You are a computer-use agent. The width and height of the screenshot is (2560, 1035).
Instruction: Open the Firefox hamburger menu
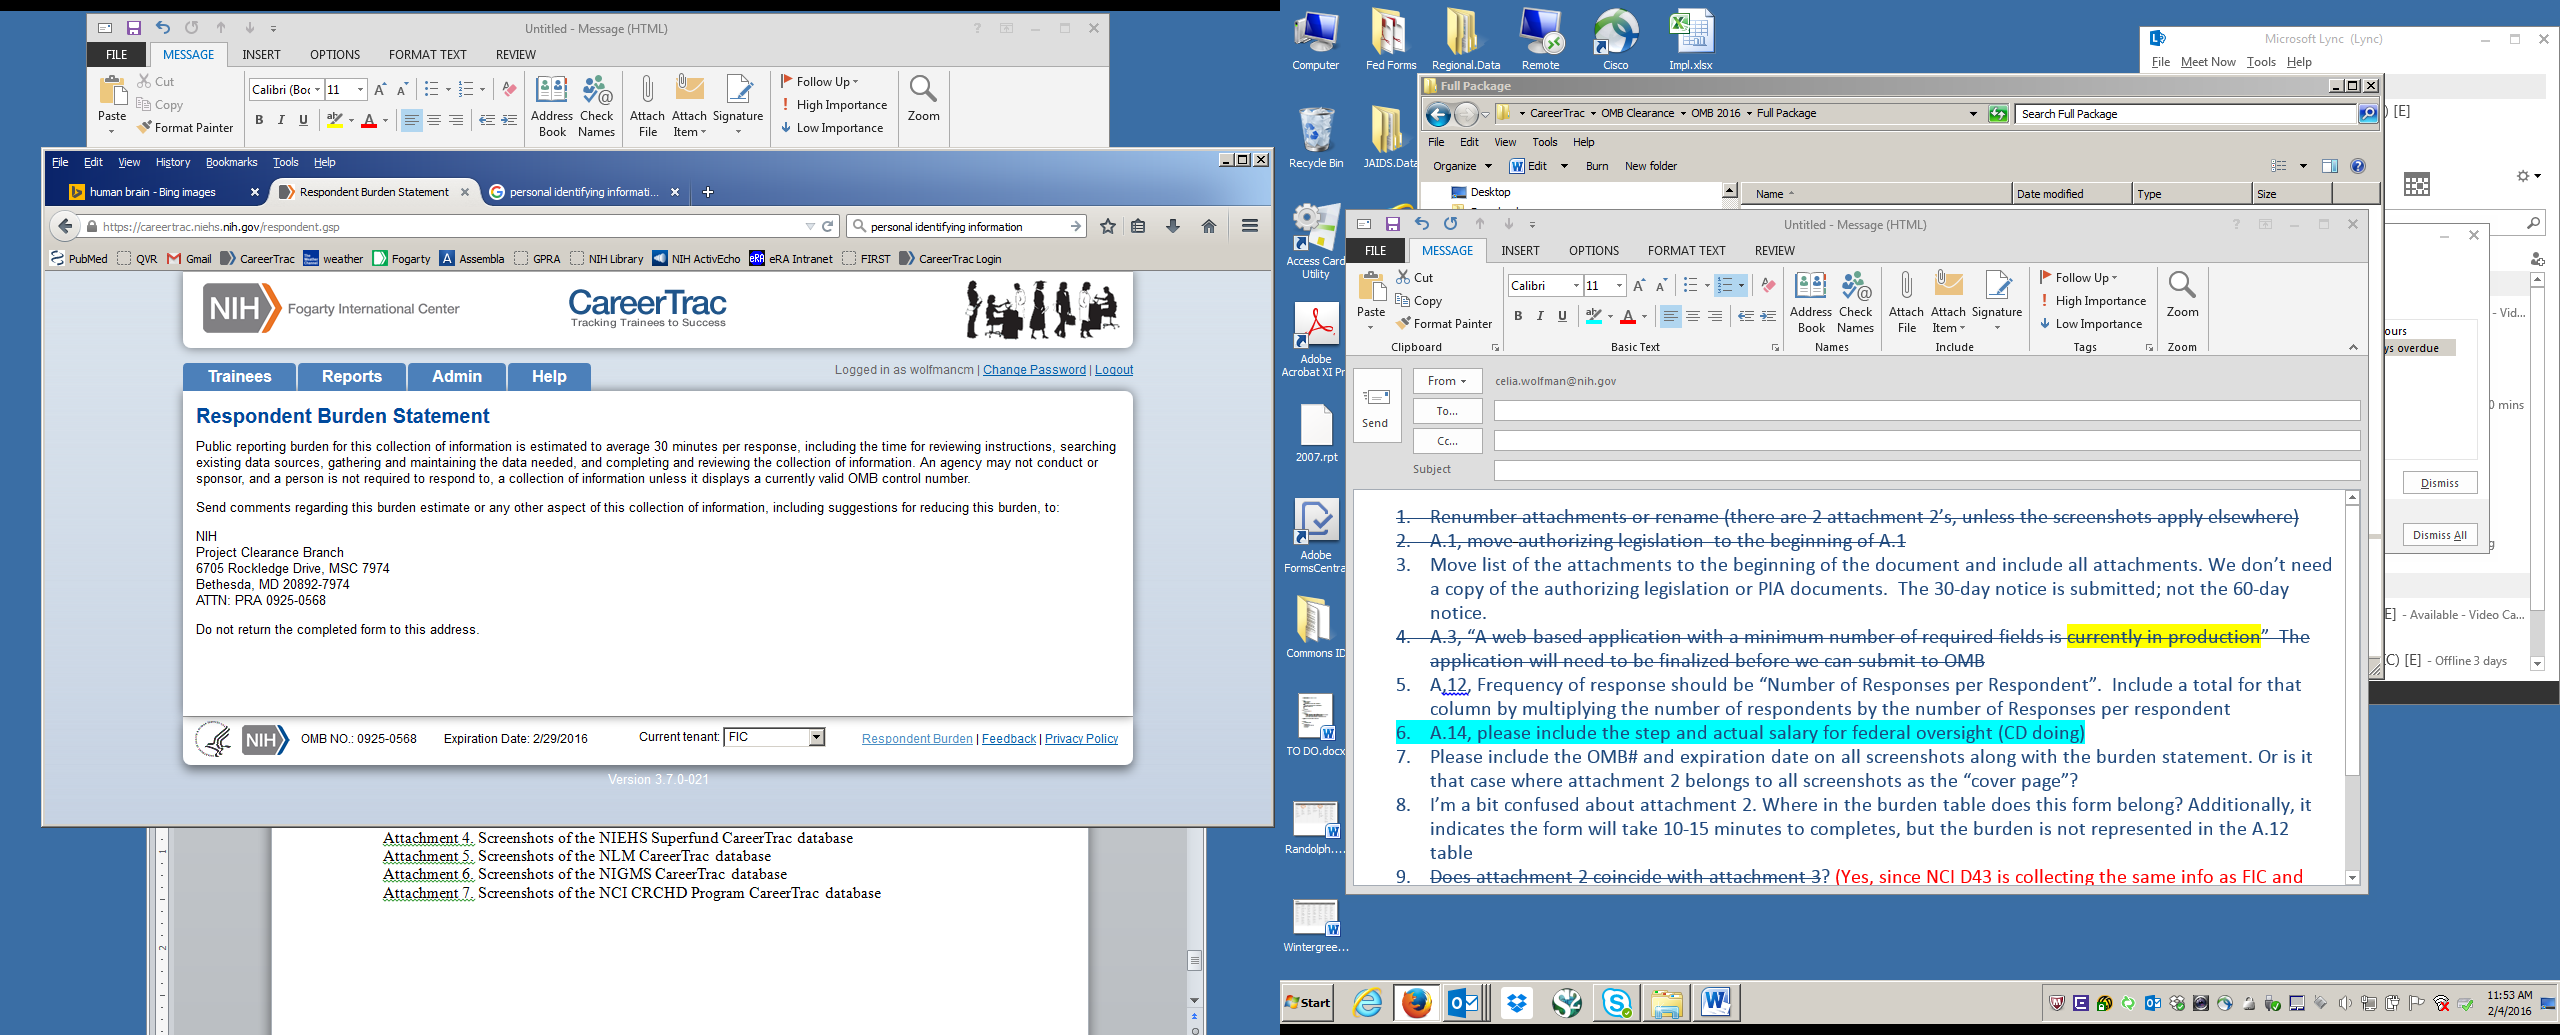point(1250,227)
